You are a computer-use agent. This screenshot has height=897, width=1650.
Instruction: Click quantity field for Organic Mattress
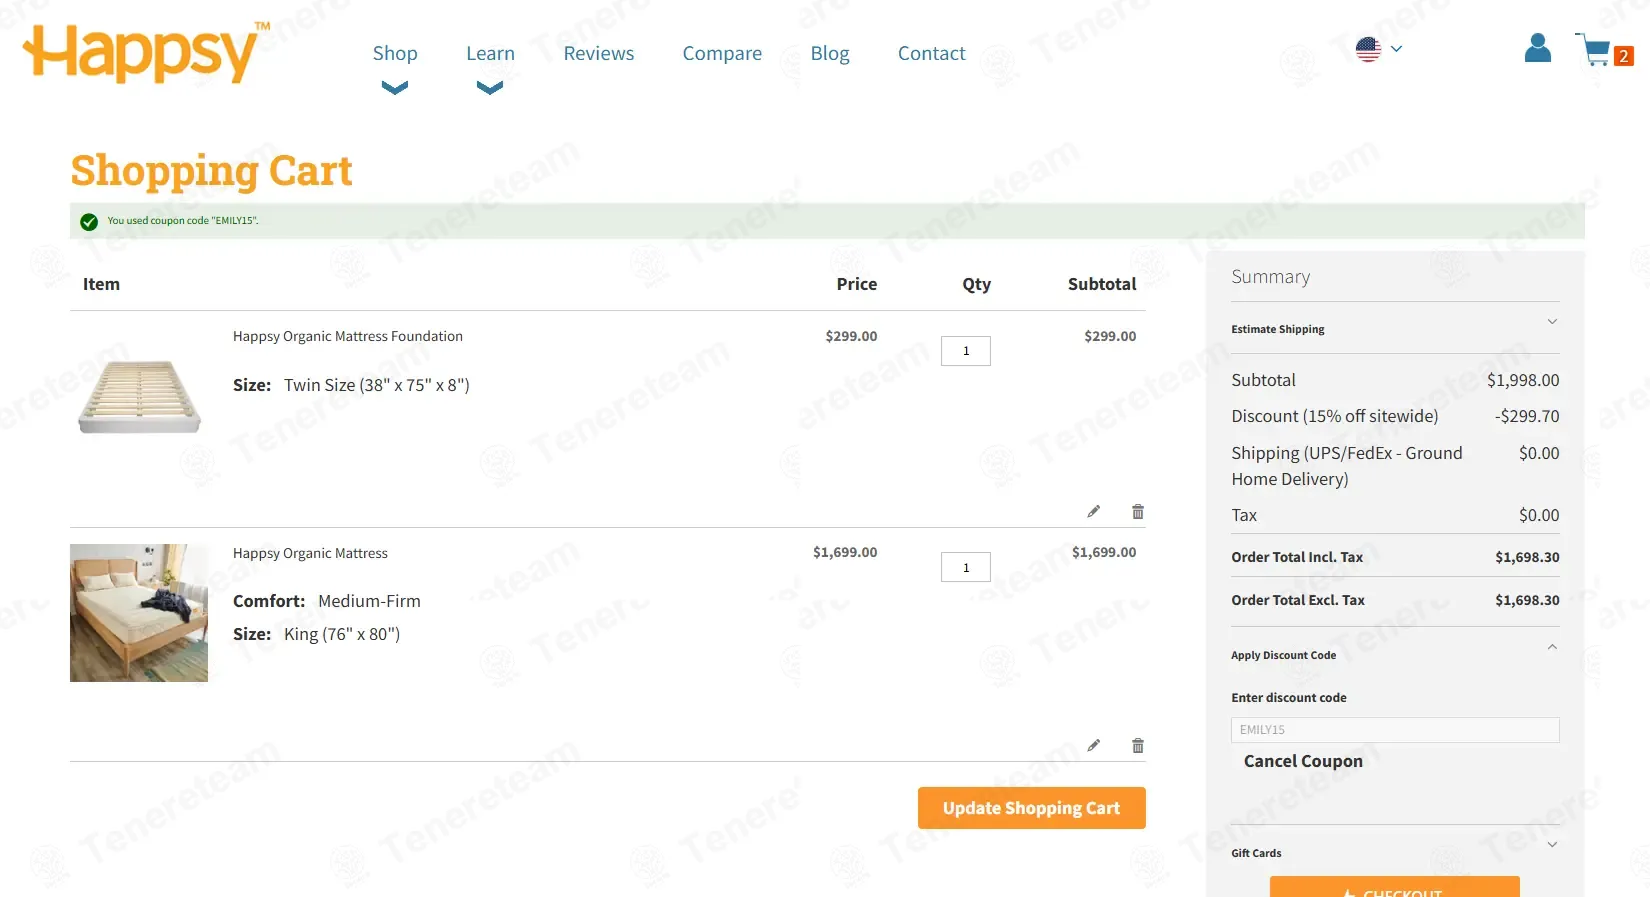[965, 567]
